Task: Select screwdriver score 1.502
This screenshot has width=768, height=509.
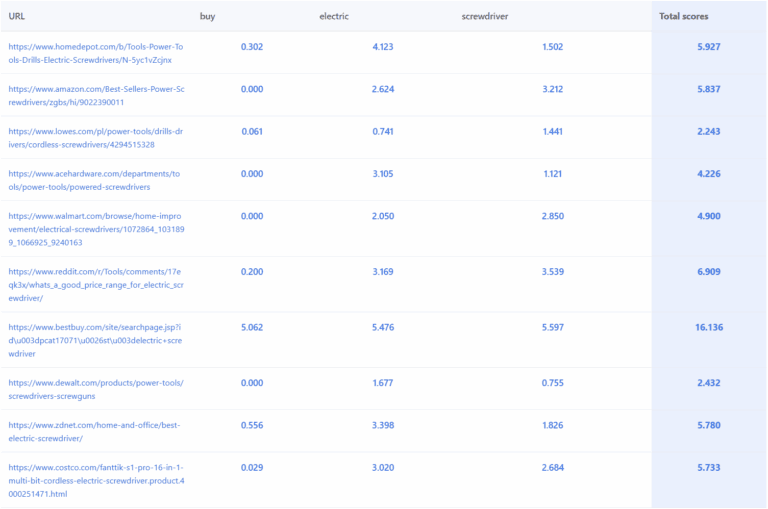Action: pos(552,47)
